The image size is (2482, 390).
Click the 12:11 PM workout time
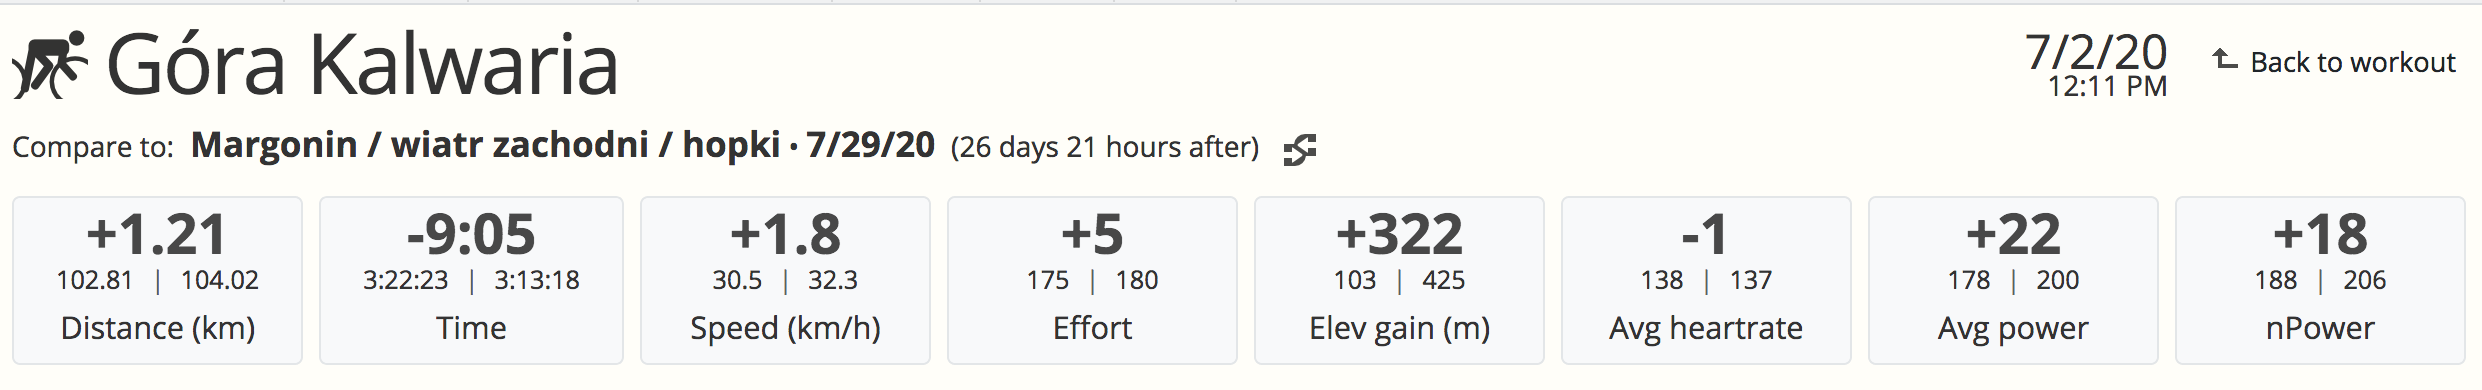(2107, 87)
